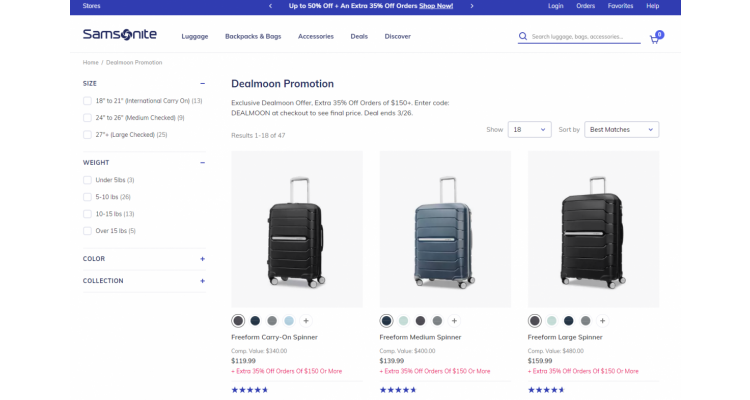Image resolution: width=750 pixels, height=400 pixels.
Task: Show next promo banner arrow
Action: 472,6
